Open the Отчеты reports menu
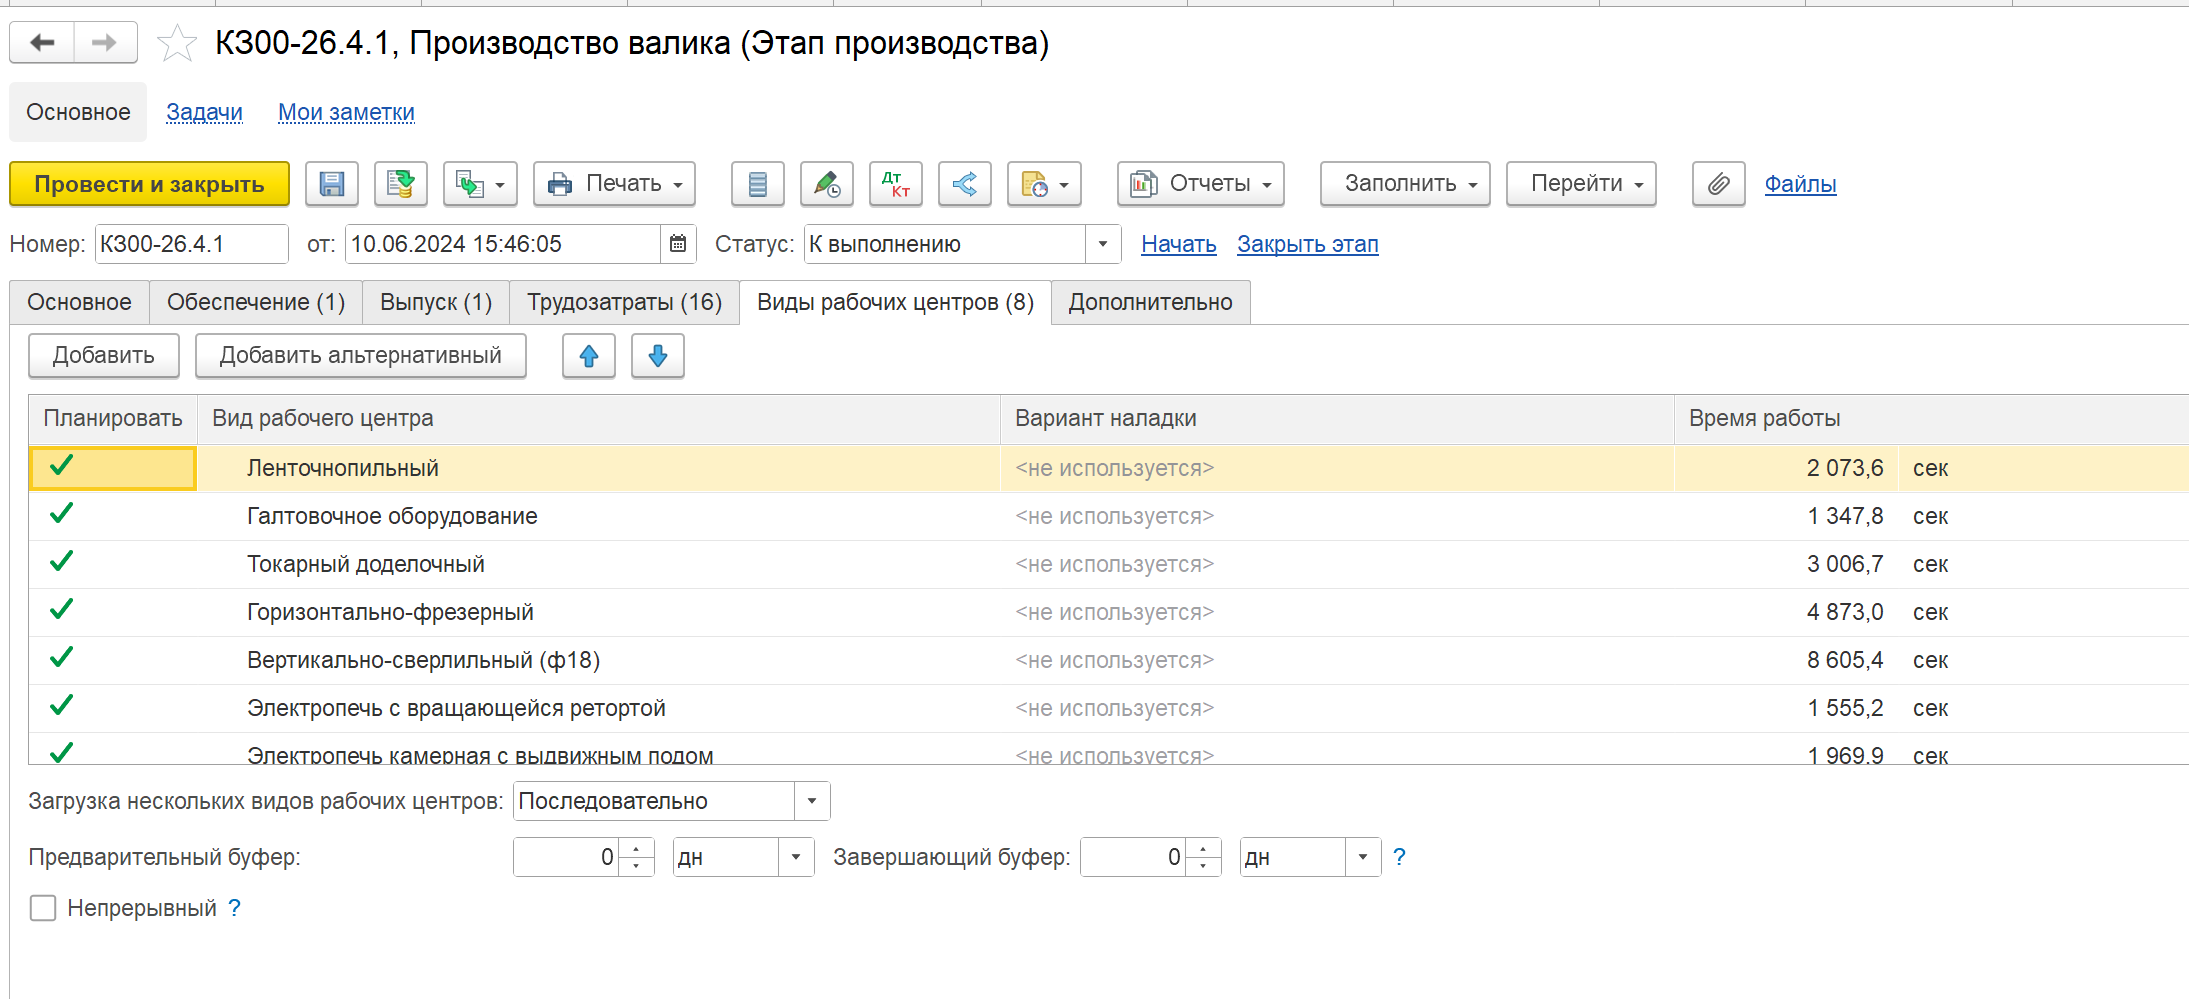The height and width of the screenshot is (999, 2189). coord(1201,184)
